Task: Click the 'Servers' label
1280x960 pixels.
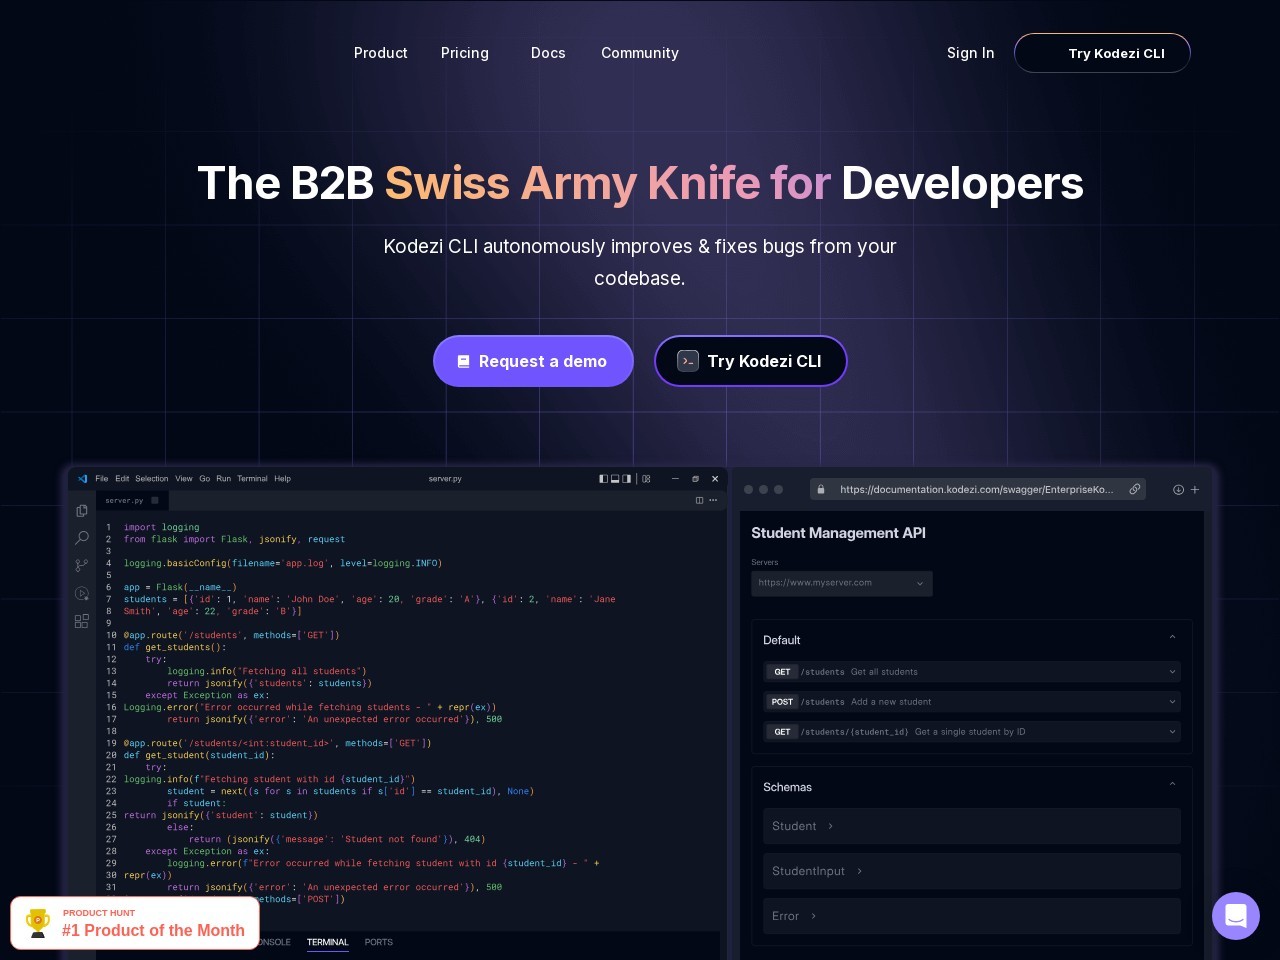Action: (764, 562)
